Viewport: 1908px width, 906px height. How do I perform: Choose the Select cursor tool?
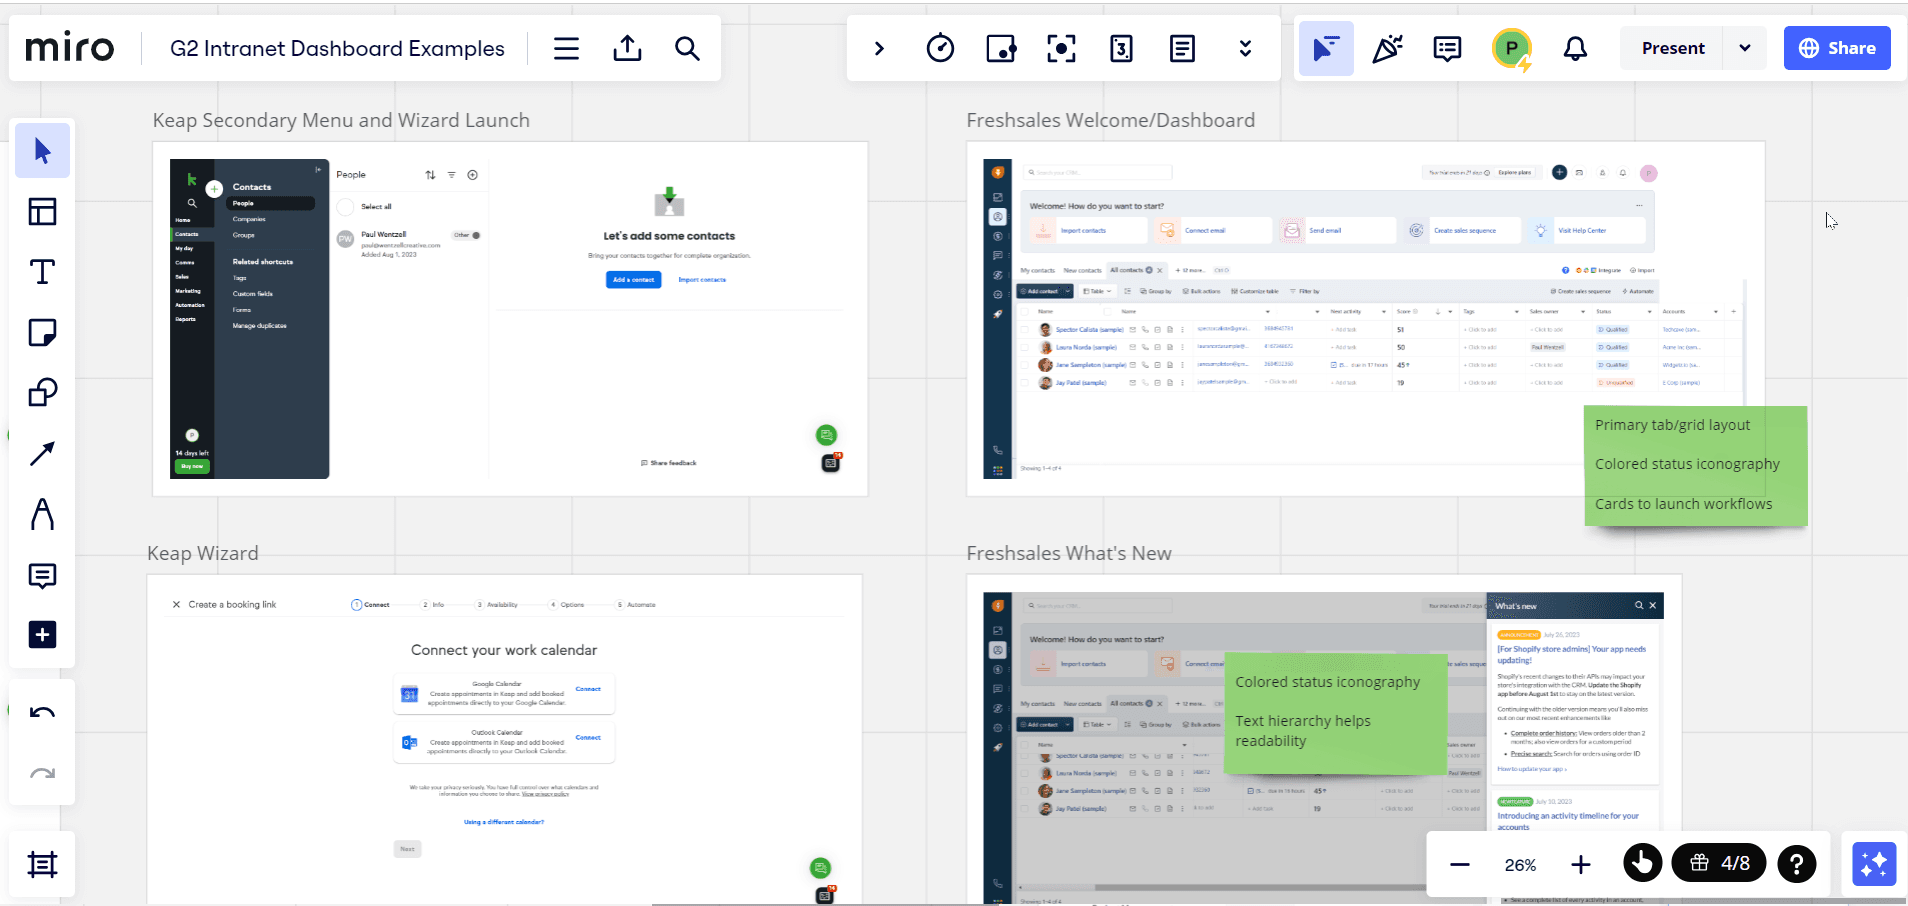[42, 151]
